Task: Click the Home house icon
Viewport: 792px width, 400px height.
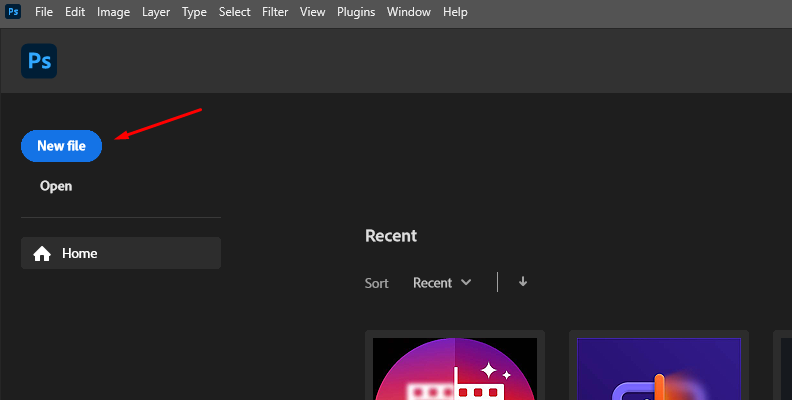Action: tap(42, 254)
